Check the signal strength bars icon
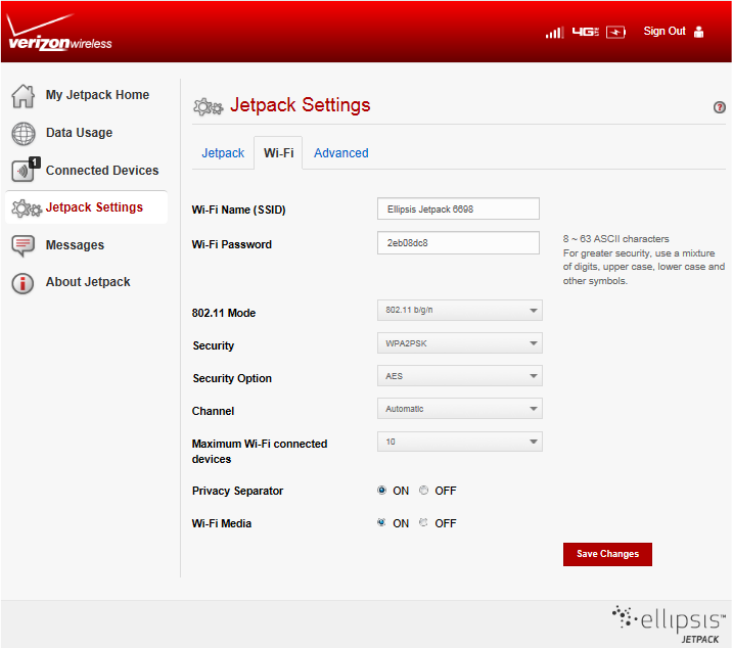The image size is (732, 648). (x=555, y=32)
